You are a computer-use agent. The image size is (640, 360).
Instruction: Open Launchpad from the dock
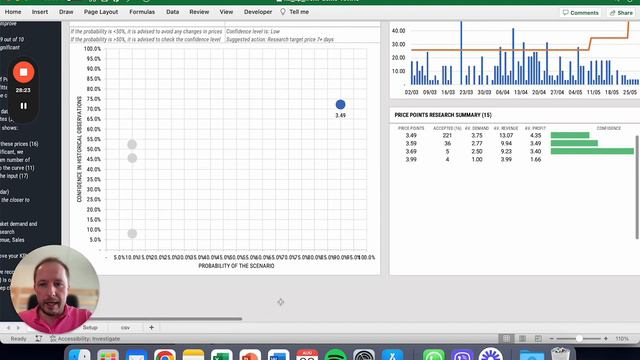coord(108,355)
